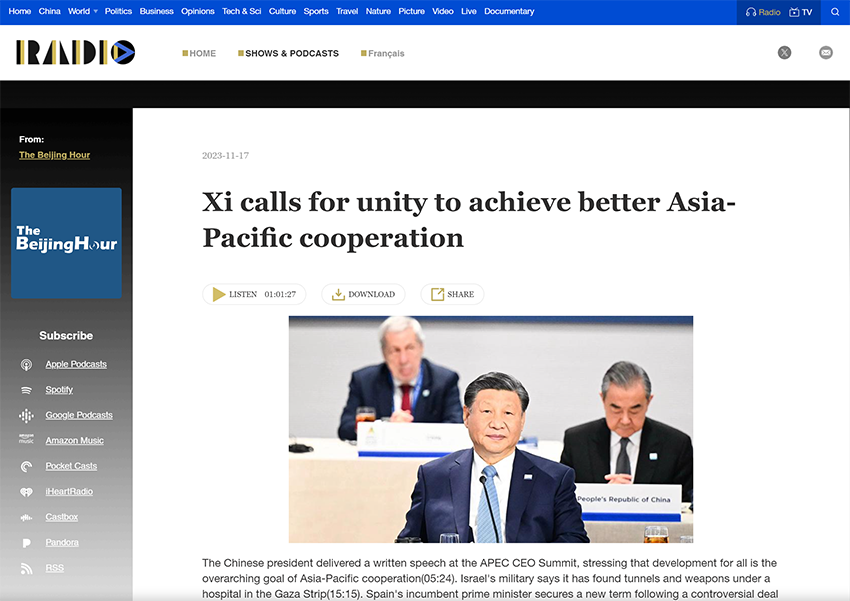Open The Beijing Hour link

pos(54,155)
